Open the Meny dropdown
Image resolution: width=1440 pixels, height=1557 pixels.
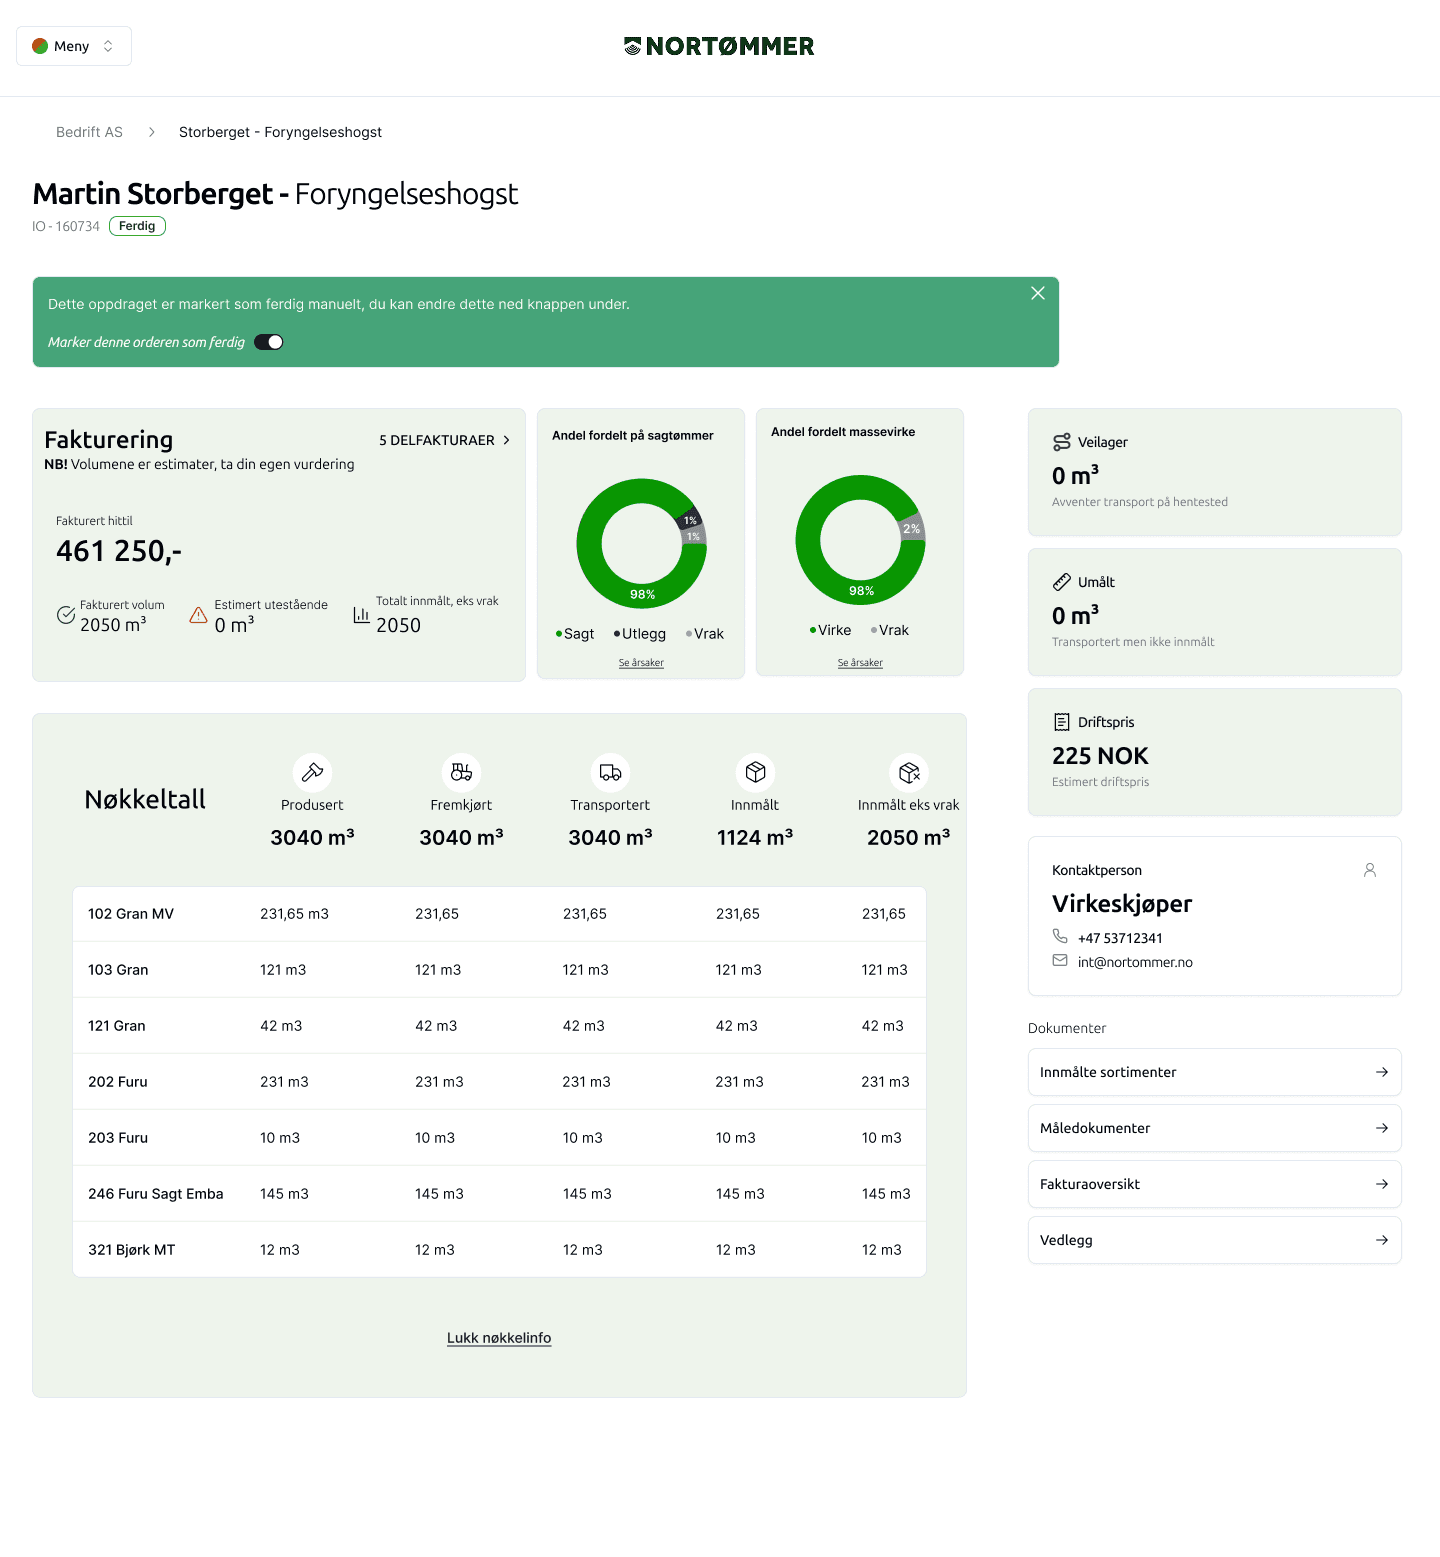click(x=73, y=45)
